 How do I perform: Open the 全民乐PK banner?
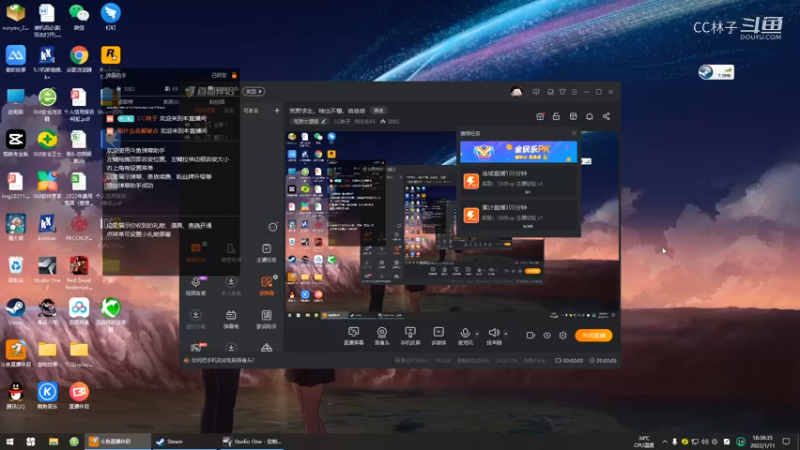coord(518,152)
